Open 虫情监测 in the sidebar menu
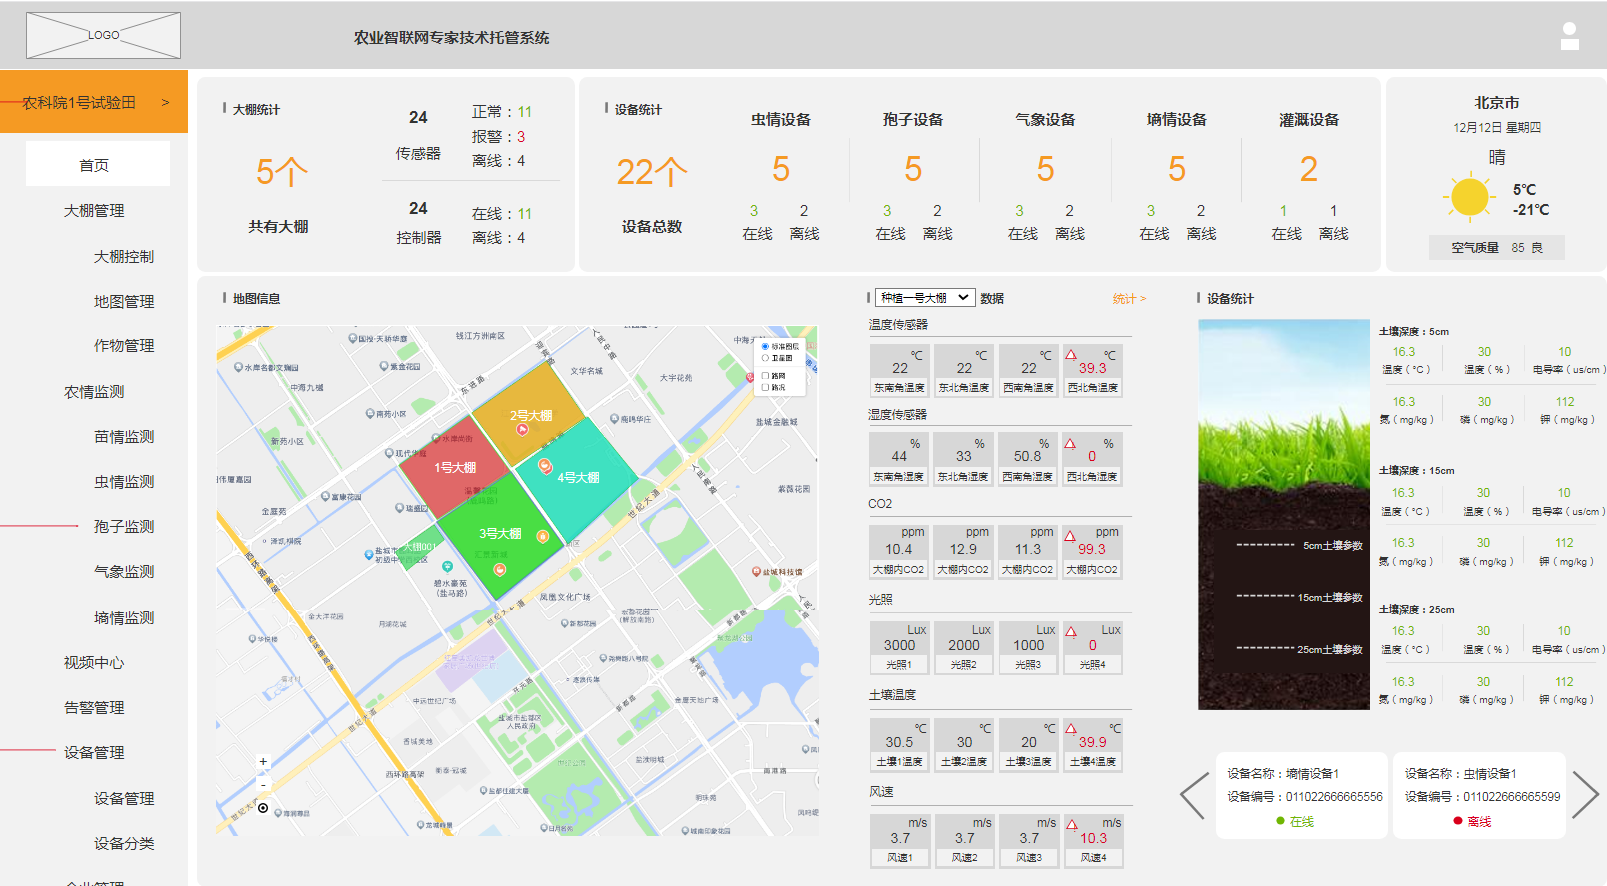This screenshot has width=1607, height=886. (x=124, y=482)
